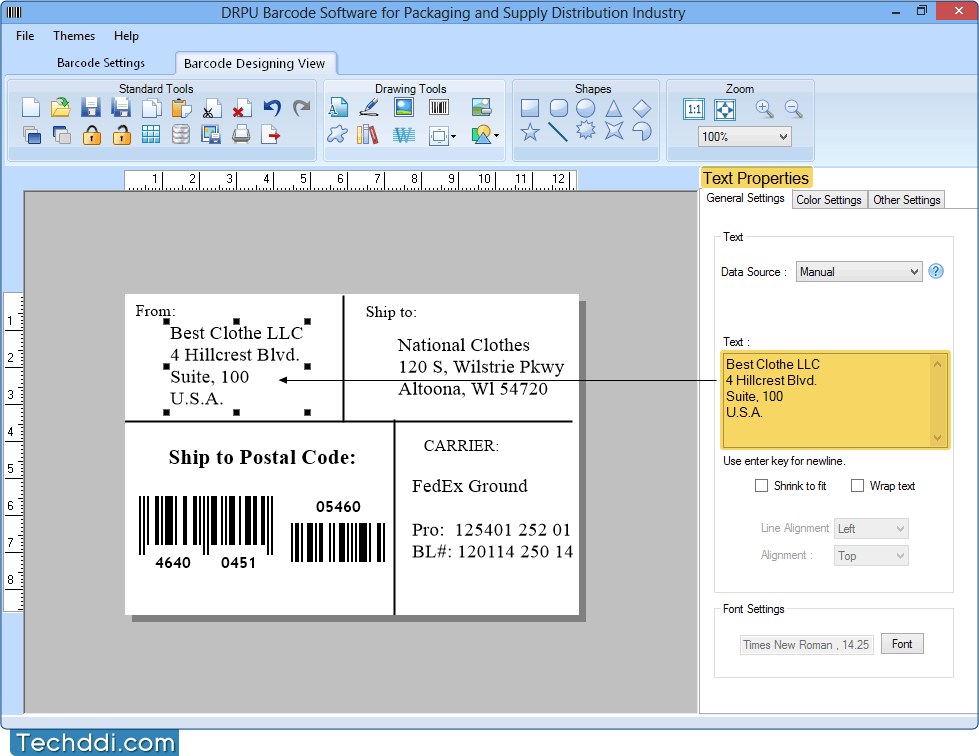The image size is (979, 756).
Task: Print the label with the printer icon
Action: point(240,135)
